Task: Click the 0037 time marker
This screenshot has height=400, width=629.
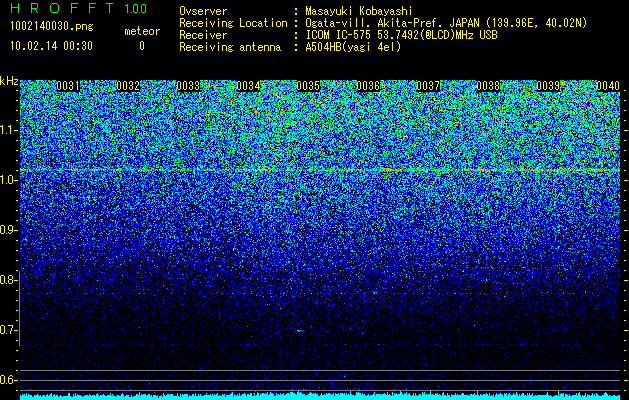Action: pyautogui.click(x=428, y=86)
